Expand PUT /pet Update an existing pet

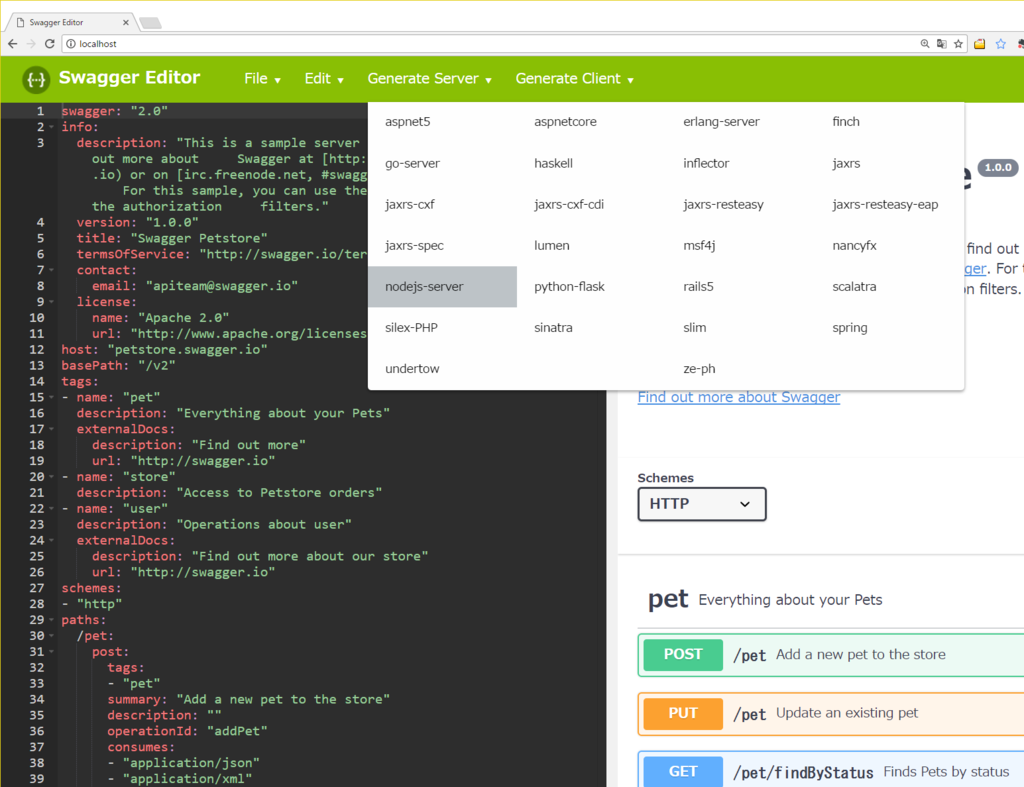pyautogui.click(x=831, y=714)
